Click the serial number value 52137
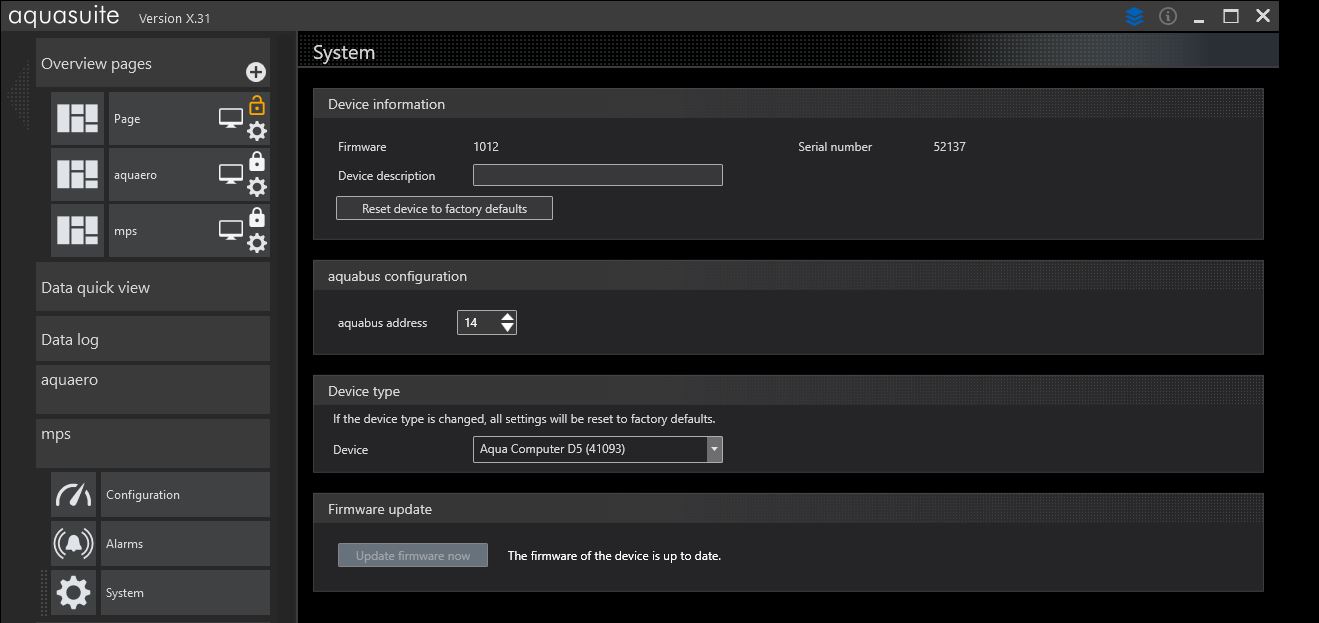The width and height of the screenshot is (1319, 623). [x=949, y=146]
